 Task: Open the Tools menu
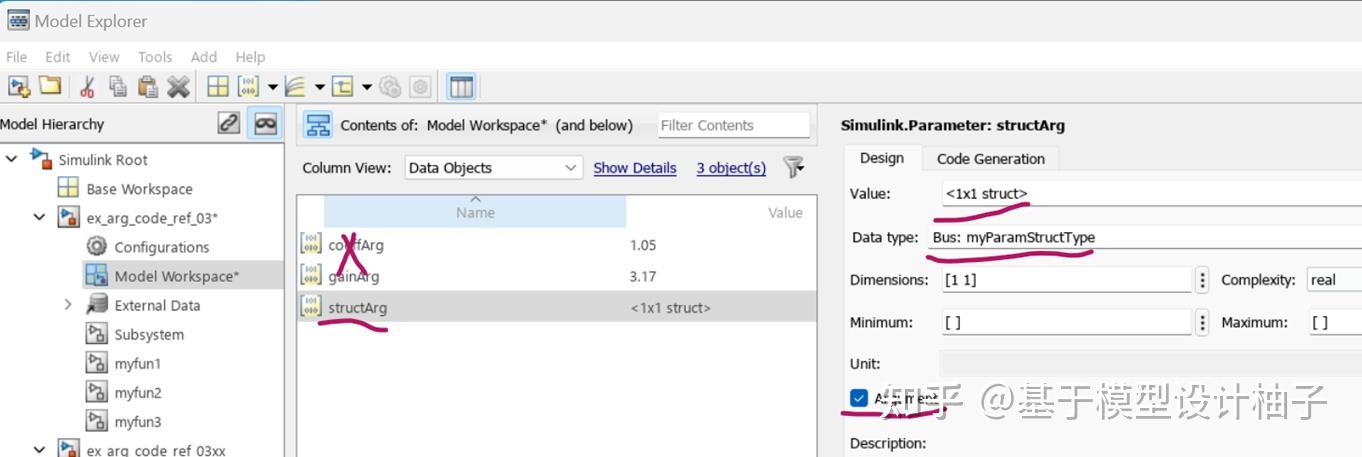[x=155, y=57]
